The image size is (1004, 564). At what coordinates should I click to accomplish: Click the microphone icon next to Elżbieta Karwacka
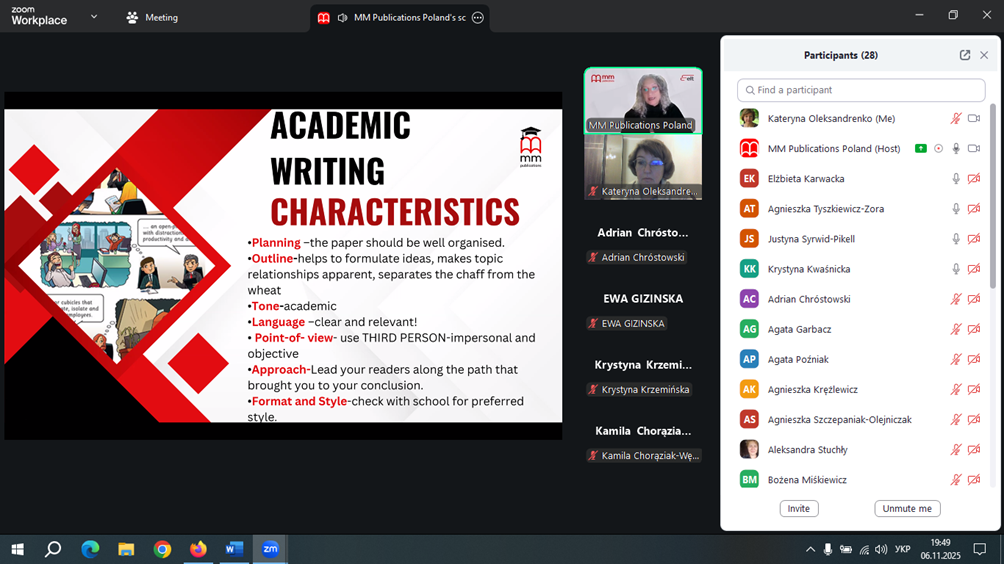tap(956, 179)
